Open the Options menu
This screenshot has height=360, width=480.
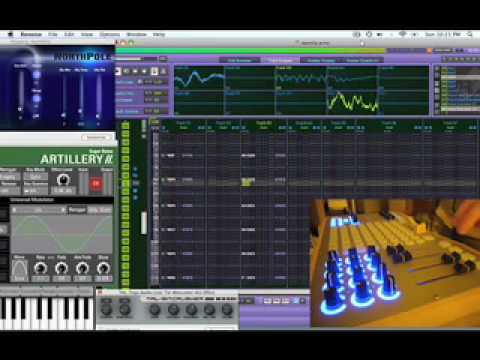click(x=110, y=34)
